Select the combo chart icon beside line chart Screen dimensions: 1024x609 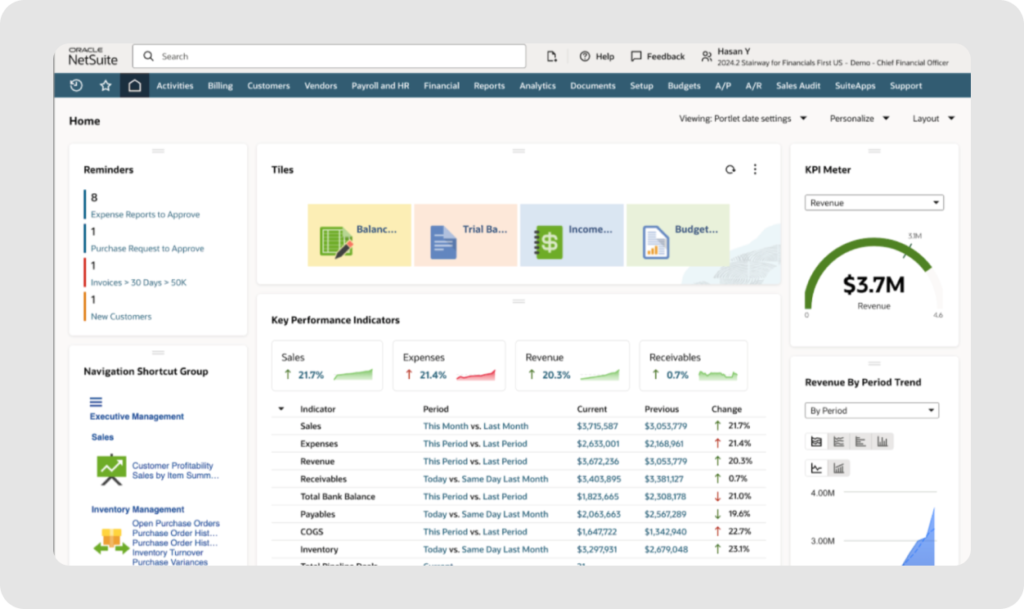[x=839, y=468]
